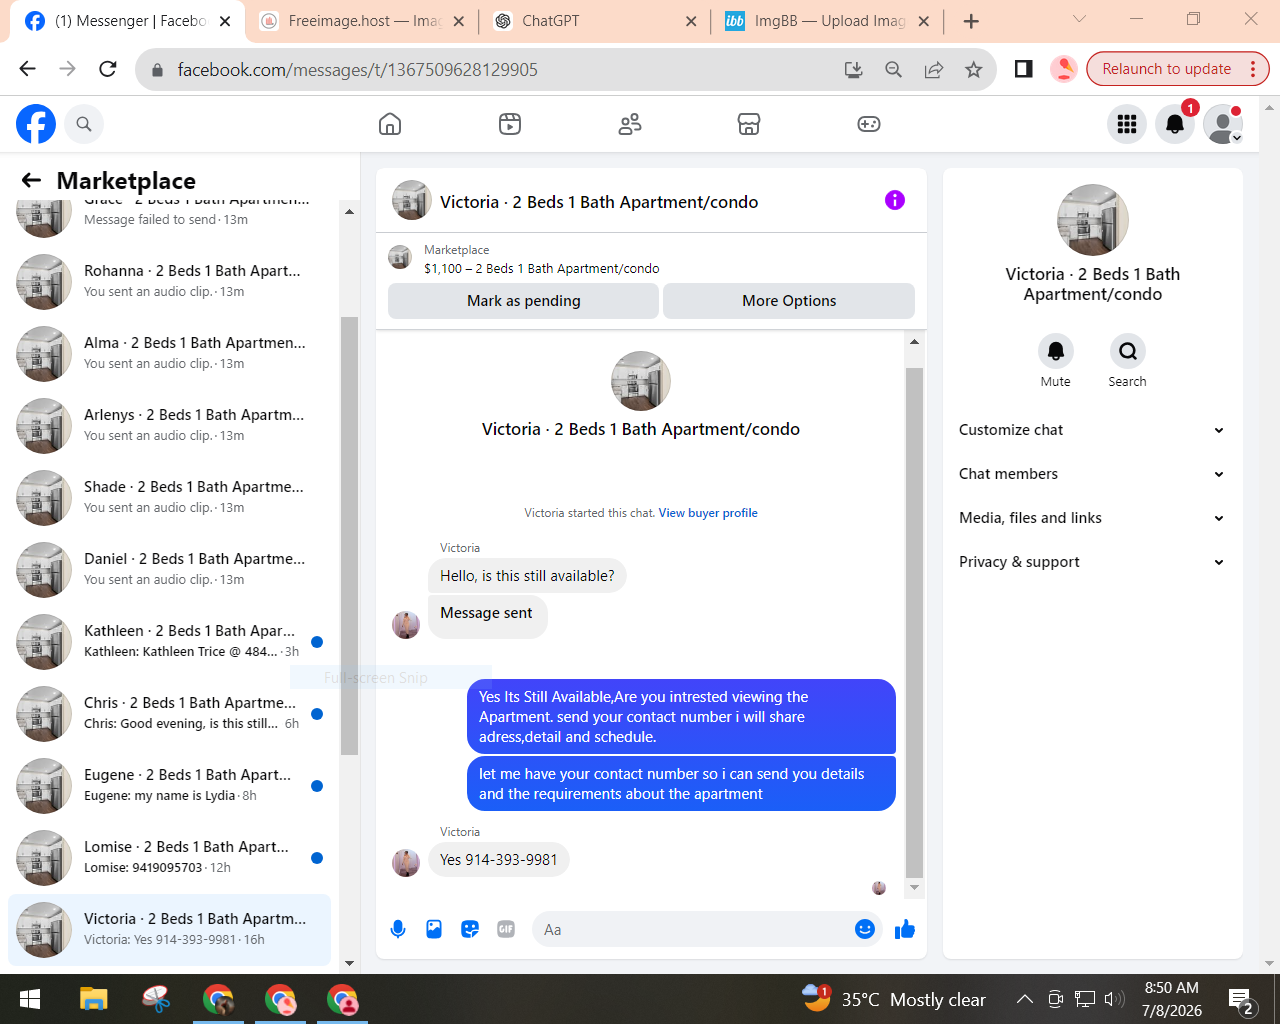1280x1024 pixels.
Task: Show hidden system tray icons chevron
Action: pyautogui.click(x=1025, y=999)
